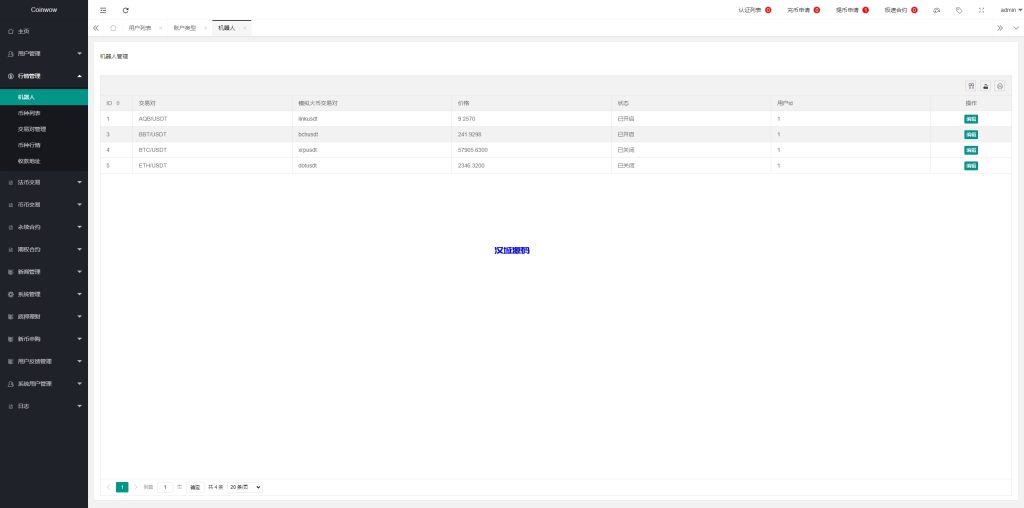Click the refresh icon in top bar
The image size is (1024, 508).
pyautogui.click(x=125, y=10)
